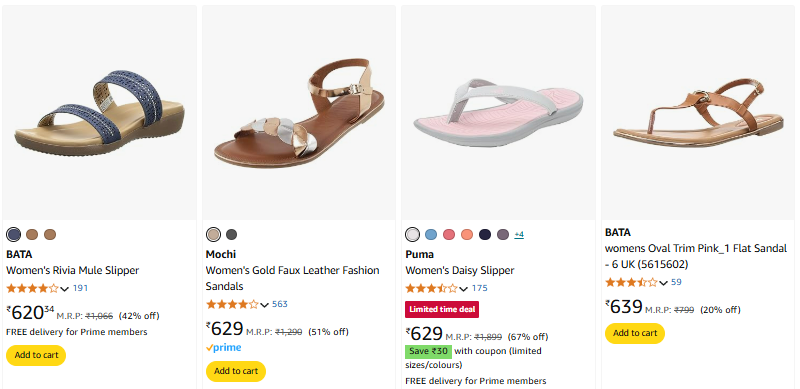
Task: Expand rating chevron for BATA Oval Trim sandal
Action: (x=663, y=283)
